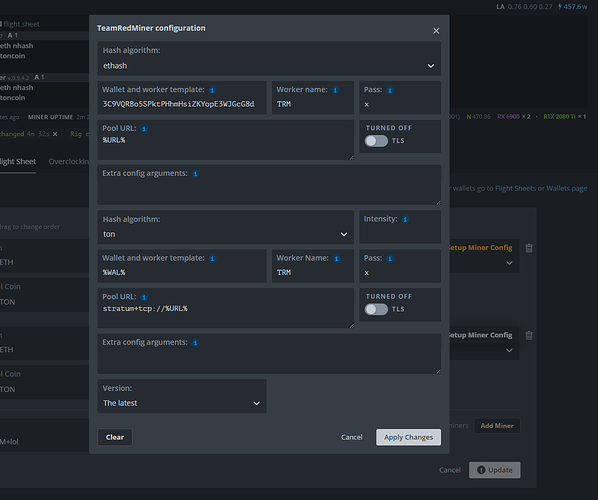Toggle TLS switch in ton pool section

click(376, 309)
